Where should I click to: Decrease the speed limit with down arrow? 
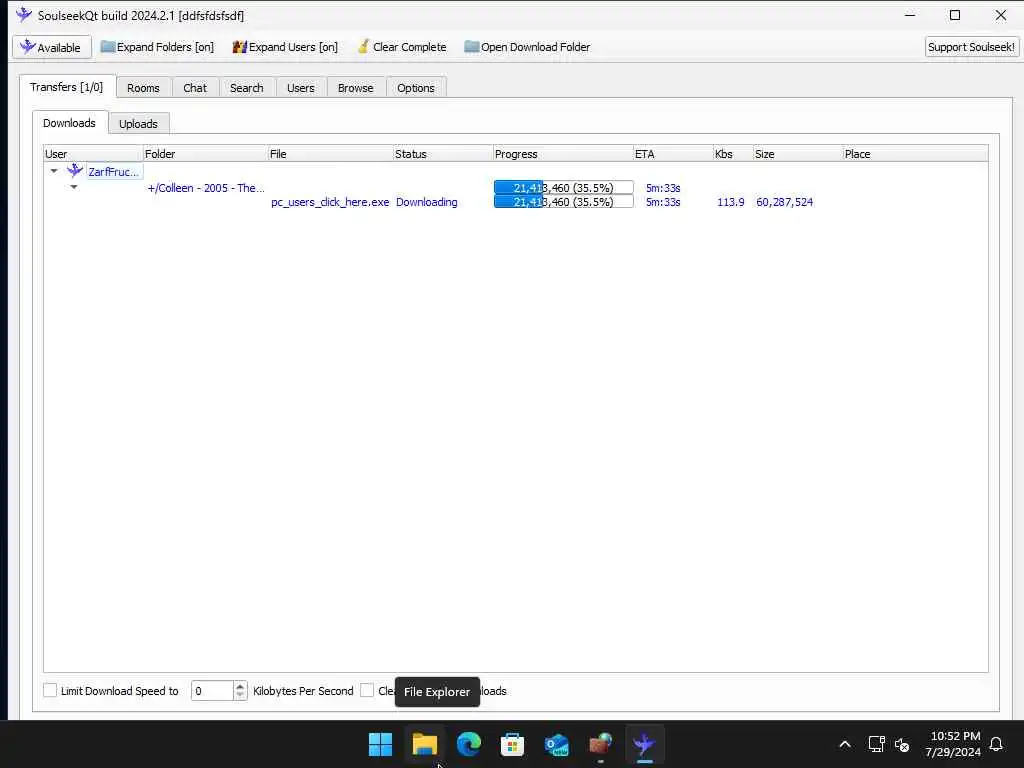pyautogui.click(x=240, y=696)
